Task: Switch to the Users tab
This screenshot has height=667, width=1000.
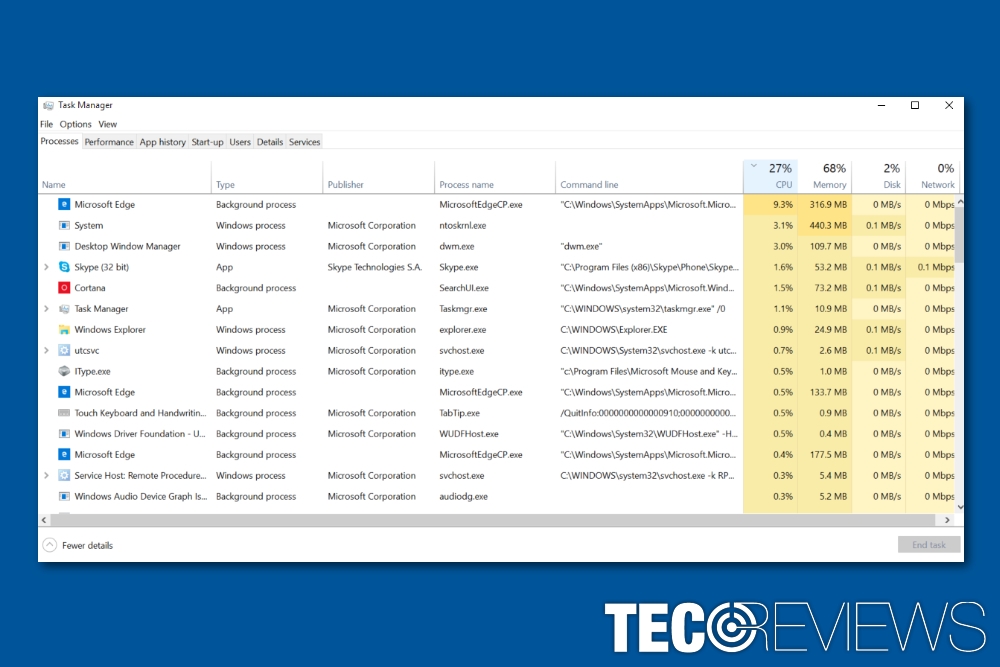Action: (240, 142)
